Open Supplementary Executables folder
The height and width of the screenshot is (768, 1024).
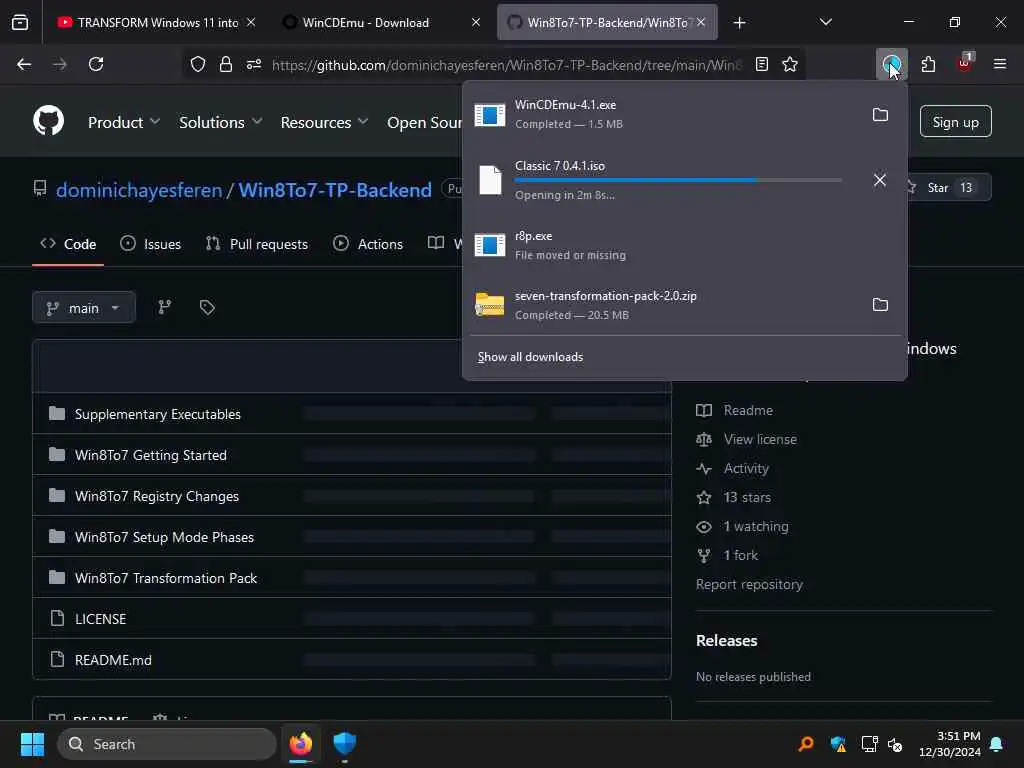(x=157, y=414)
